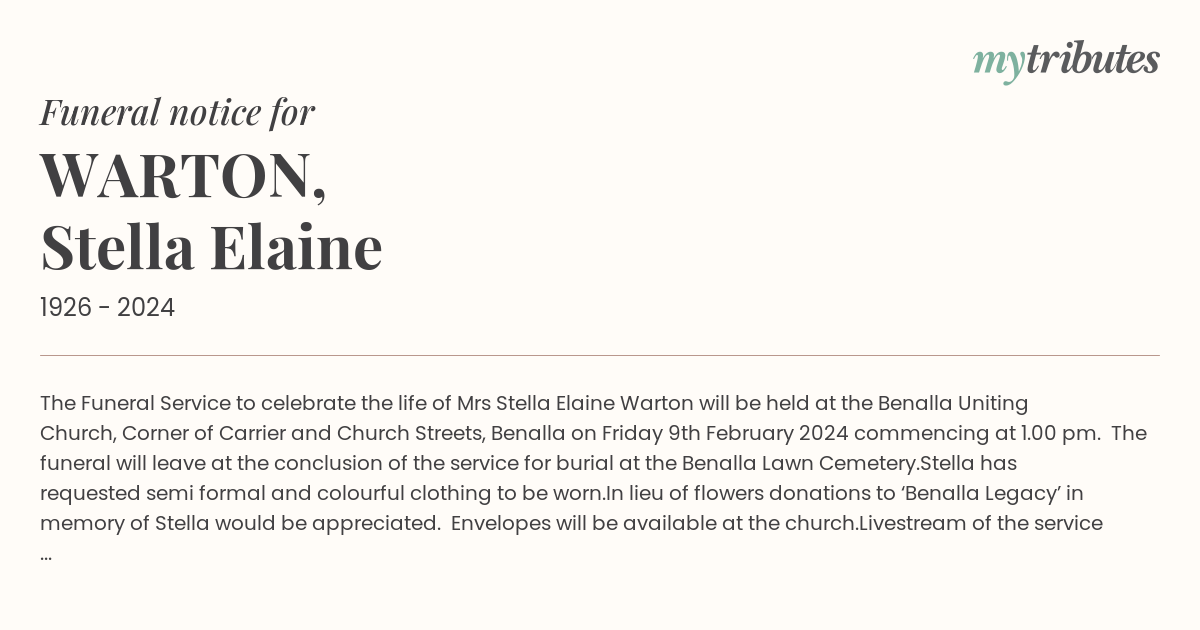
Task: Click 'The Funeral Service' opening words
Action: click(135, 403)
